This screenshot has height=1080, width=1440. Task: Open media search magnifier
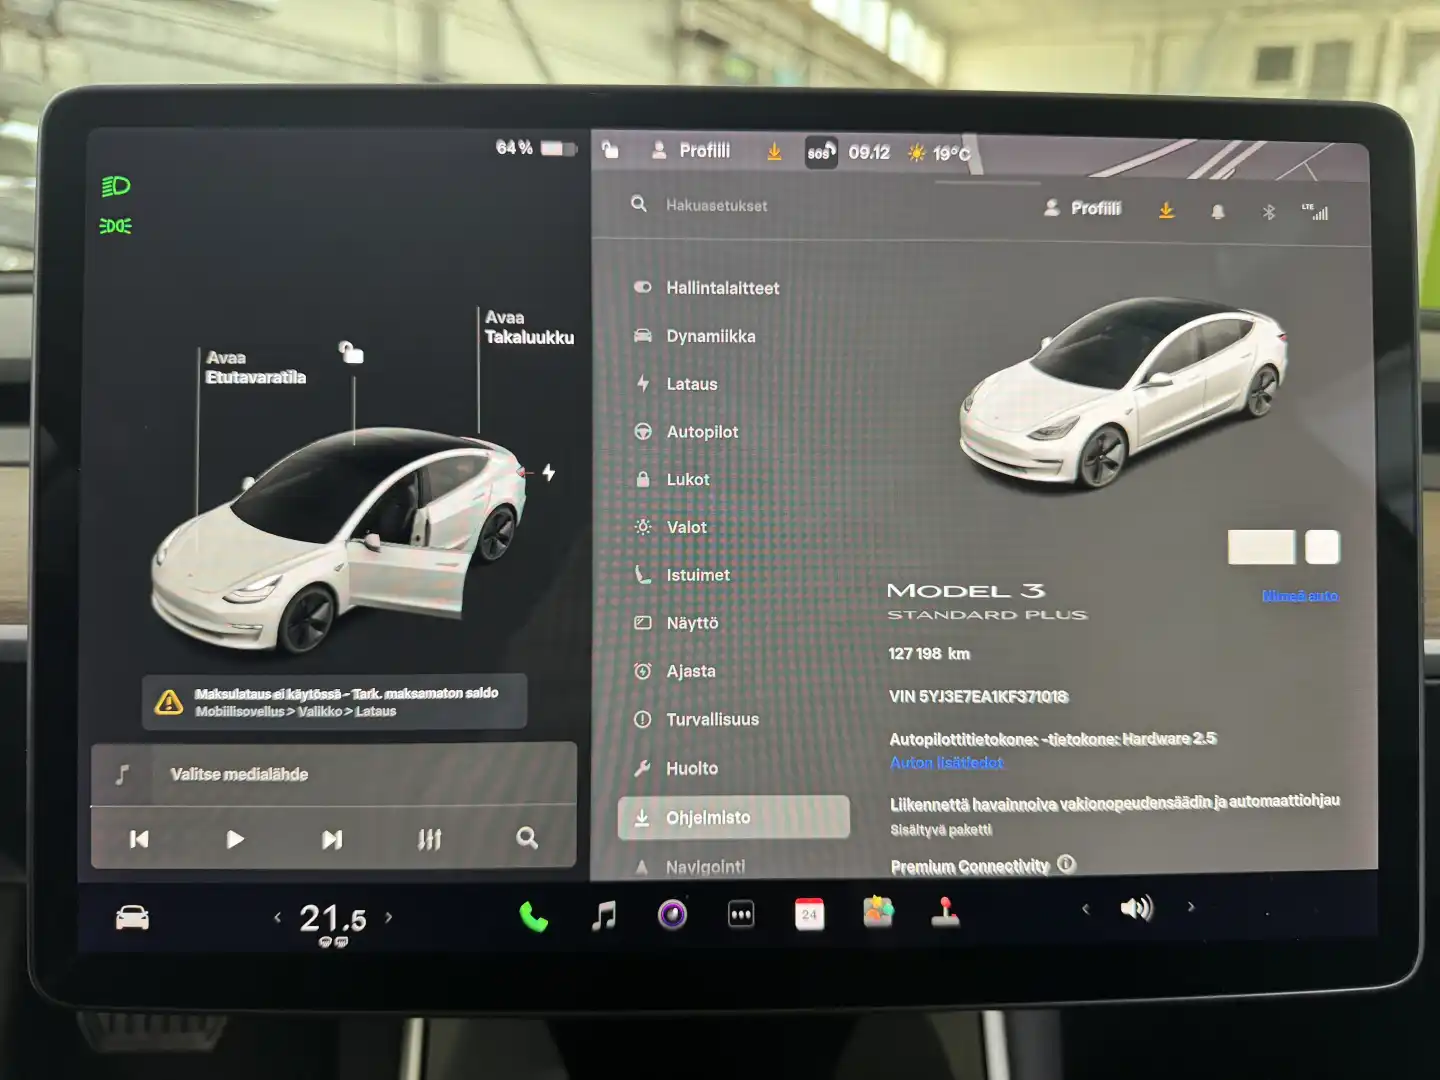click(x=527, y=838)
